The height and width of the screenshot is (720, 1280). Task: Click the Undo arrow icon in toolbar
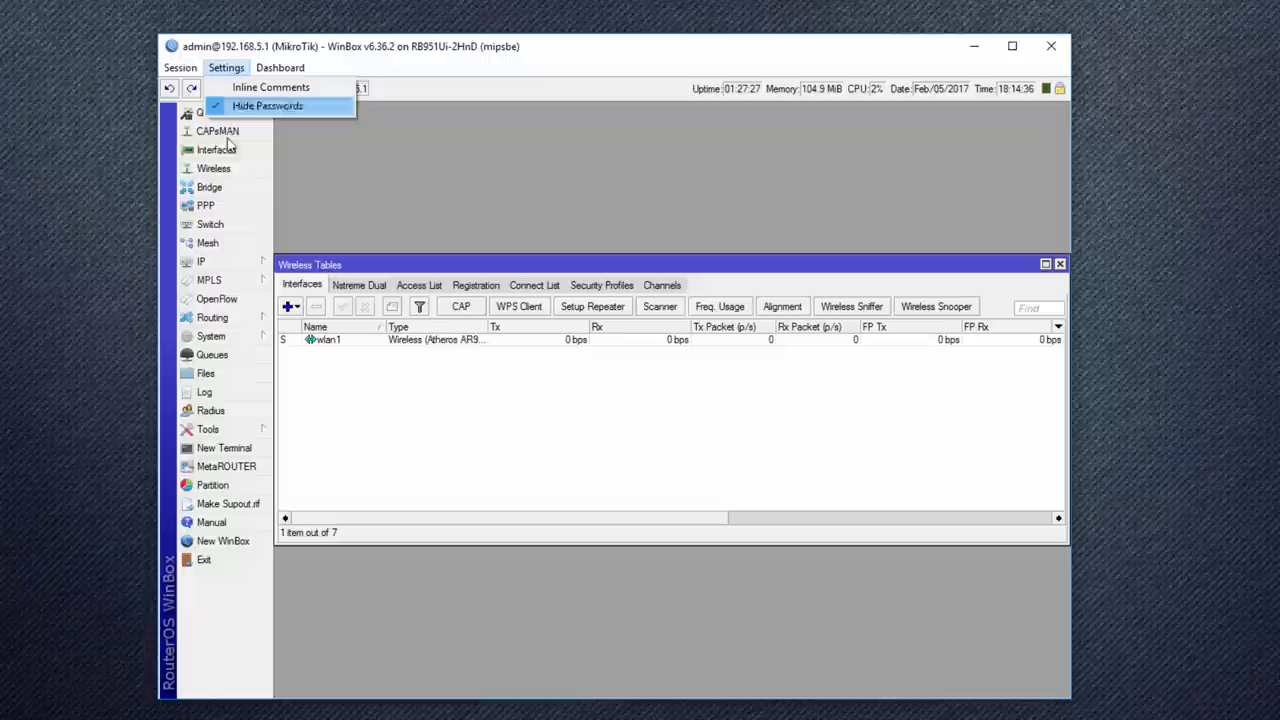pos(170,88)
